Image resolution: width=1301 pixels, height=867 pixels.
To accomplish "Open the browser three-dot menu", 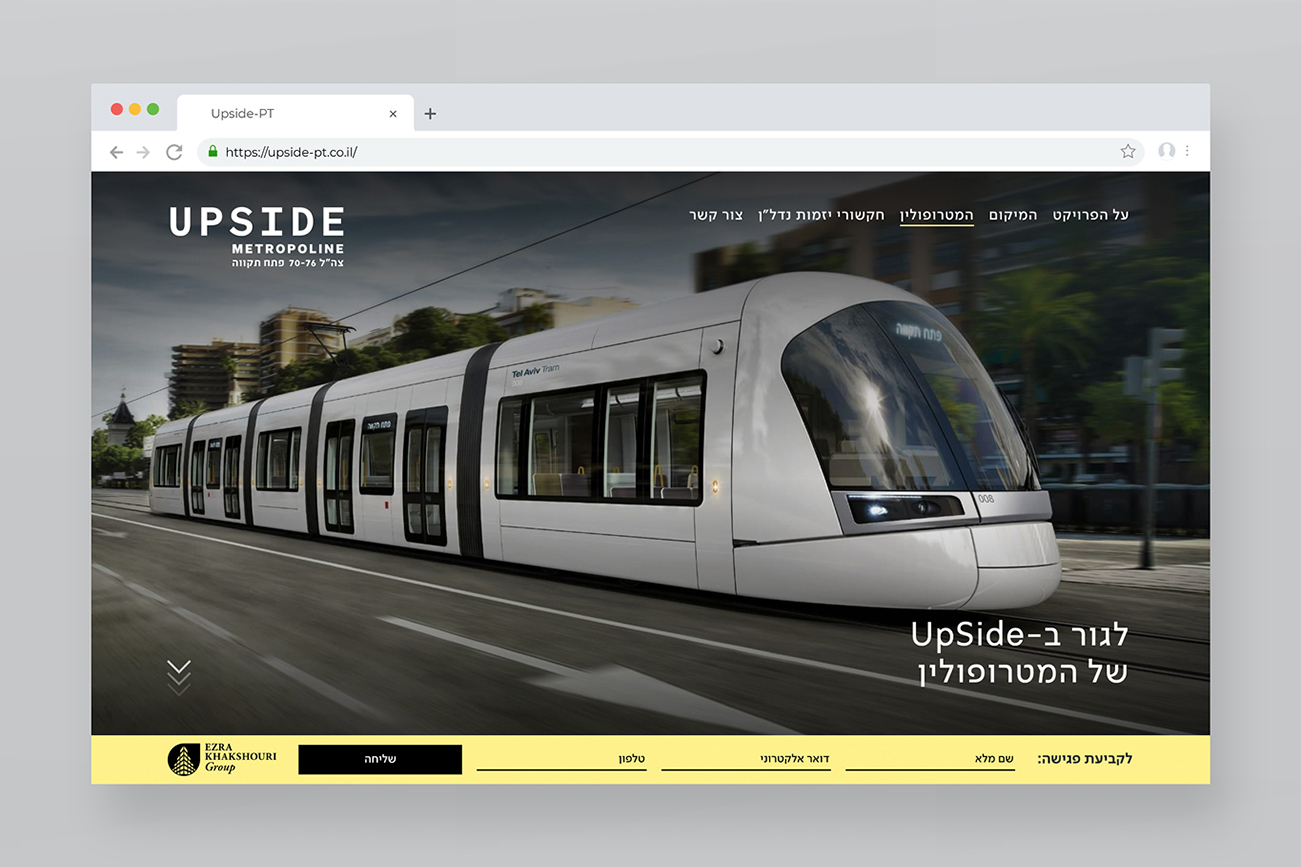I will coord(1187,151).
